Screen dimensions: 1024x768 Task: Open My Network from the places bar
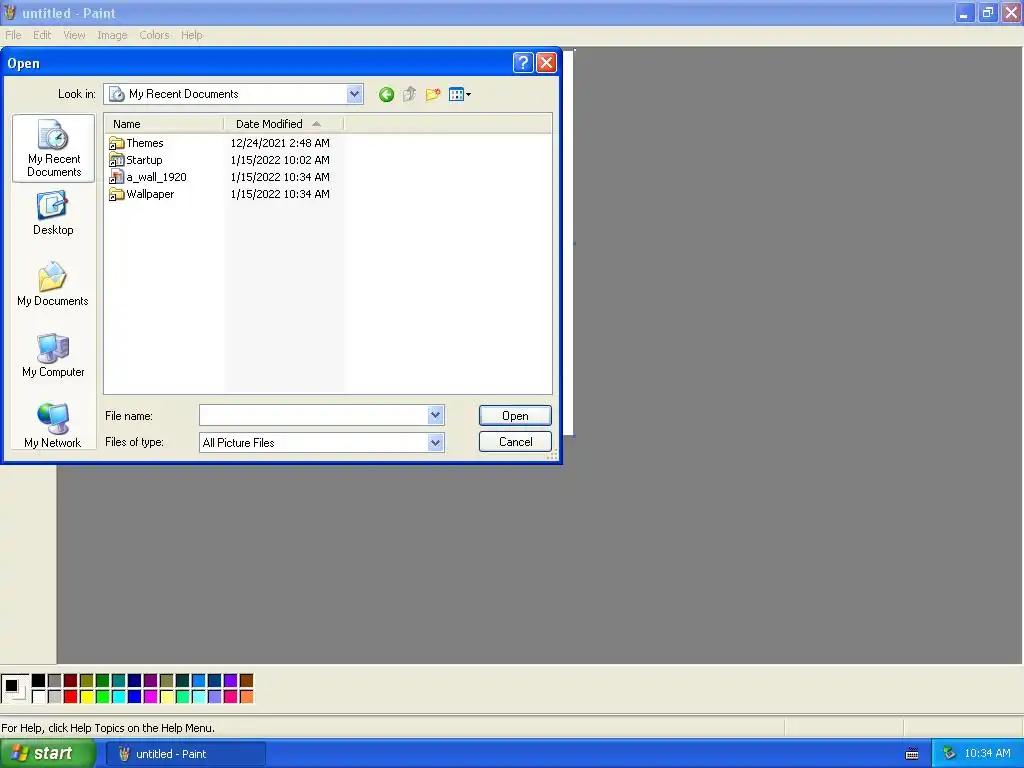pyautogui.click(x=53, y=426)
